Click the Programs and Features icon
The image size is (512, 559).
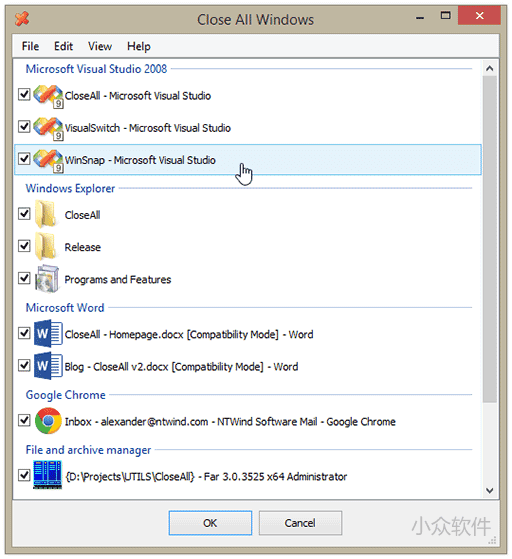coord(47,279)
